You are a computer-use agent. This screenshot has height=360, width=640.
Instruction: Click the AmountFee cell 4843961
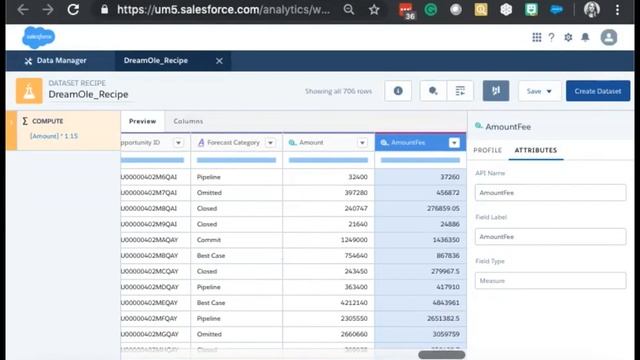pyautogui.click(x=420, y=303)
